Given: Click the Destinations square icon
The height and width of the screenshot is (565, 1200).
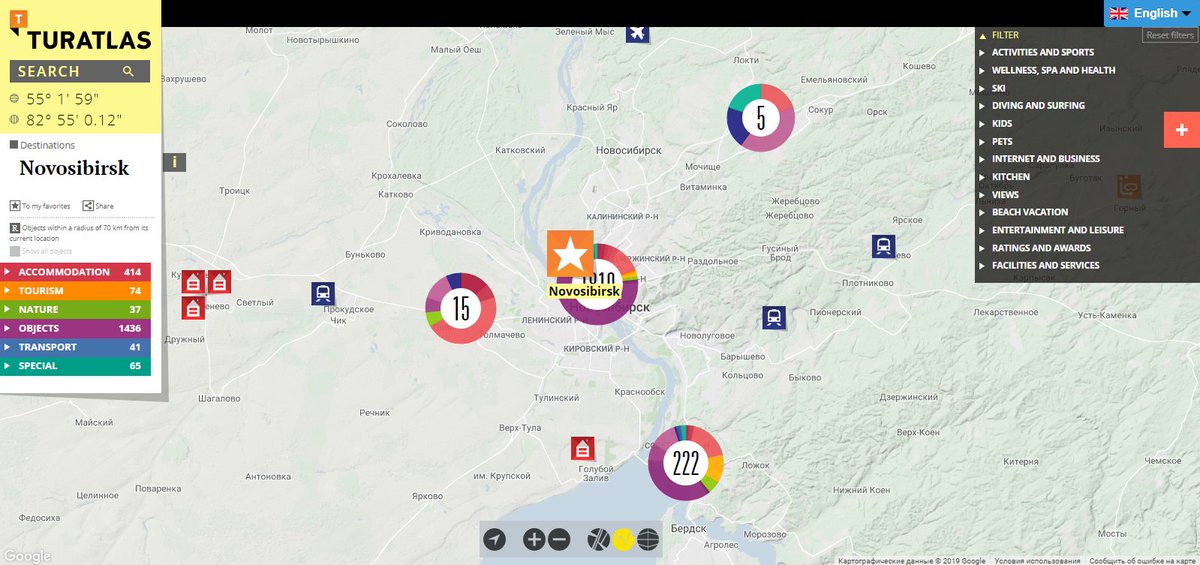Looking at the screenshot, I should [x=13, y=145].
